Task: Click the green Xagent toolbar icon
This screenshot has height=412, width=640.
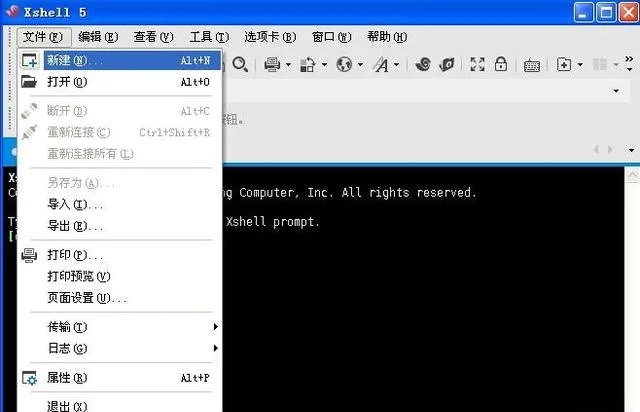Action: point(447,64)
